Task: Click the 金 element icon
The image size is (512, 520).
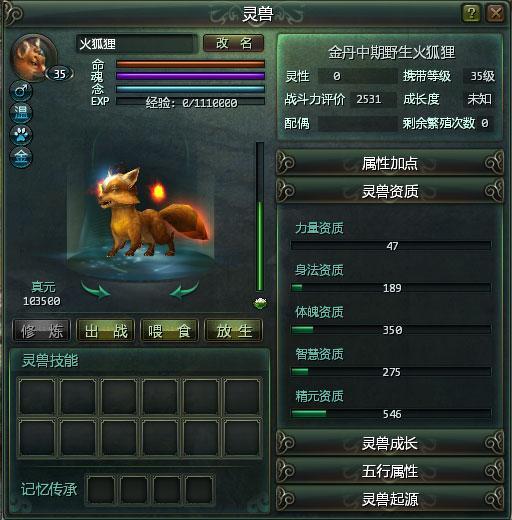Action: point(21,157)
